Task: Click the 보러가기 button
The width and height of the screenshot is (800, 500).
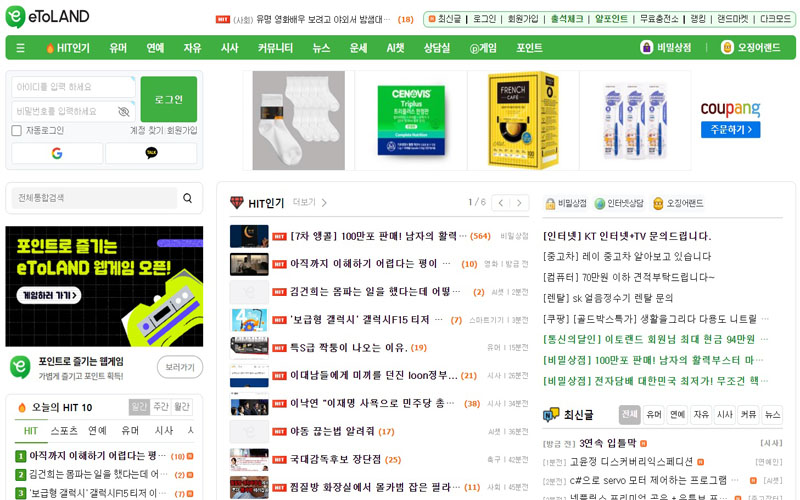Action: pos(180,367)
